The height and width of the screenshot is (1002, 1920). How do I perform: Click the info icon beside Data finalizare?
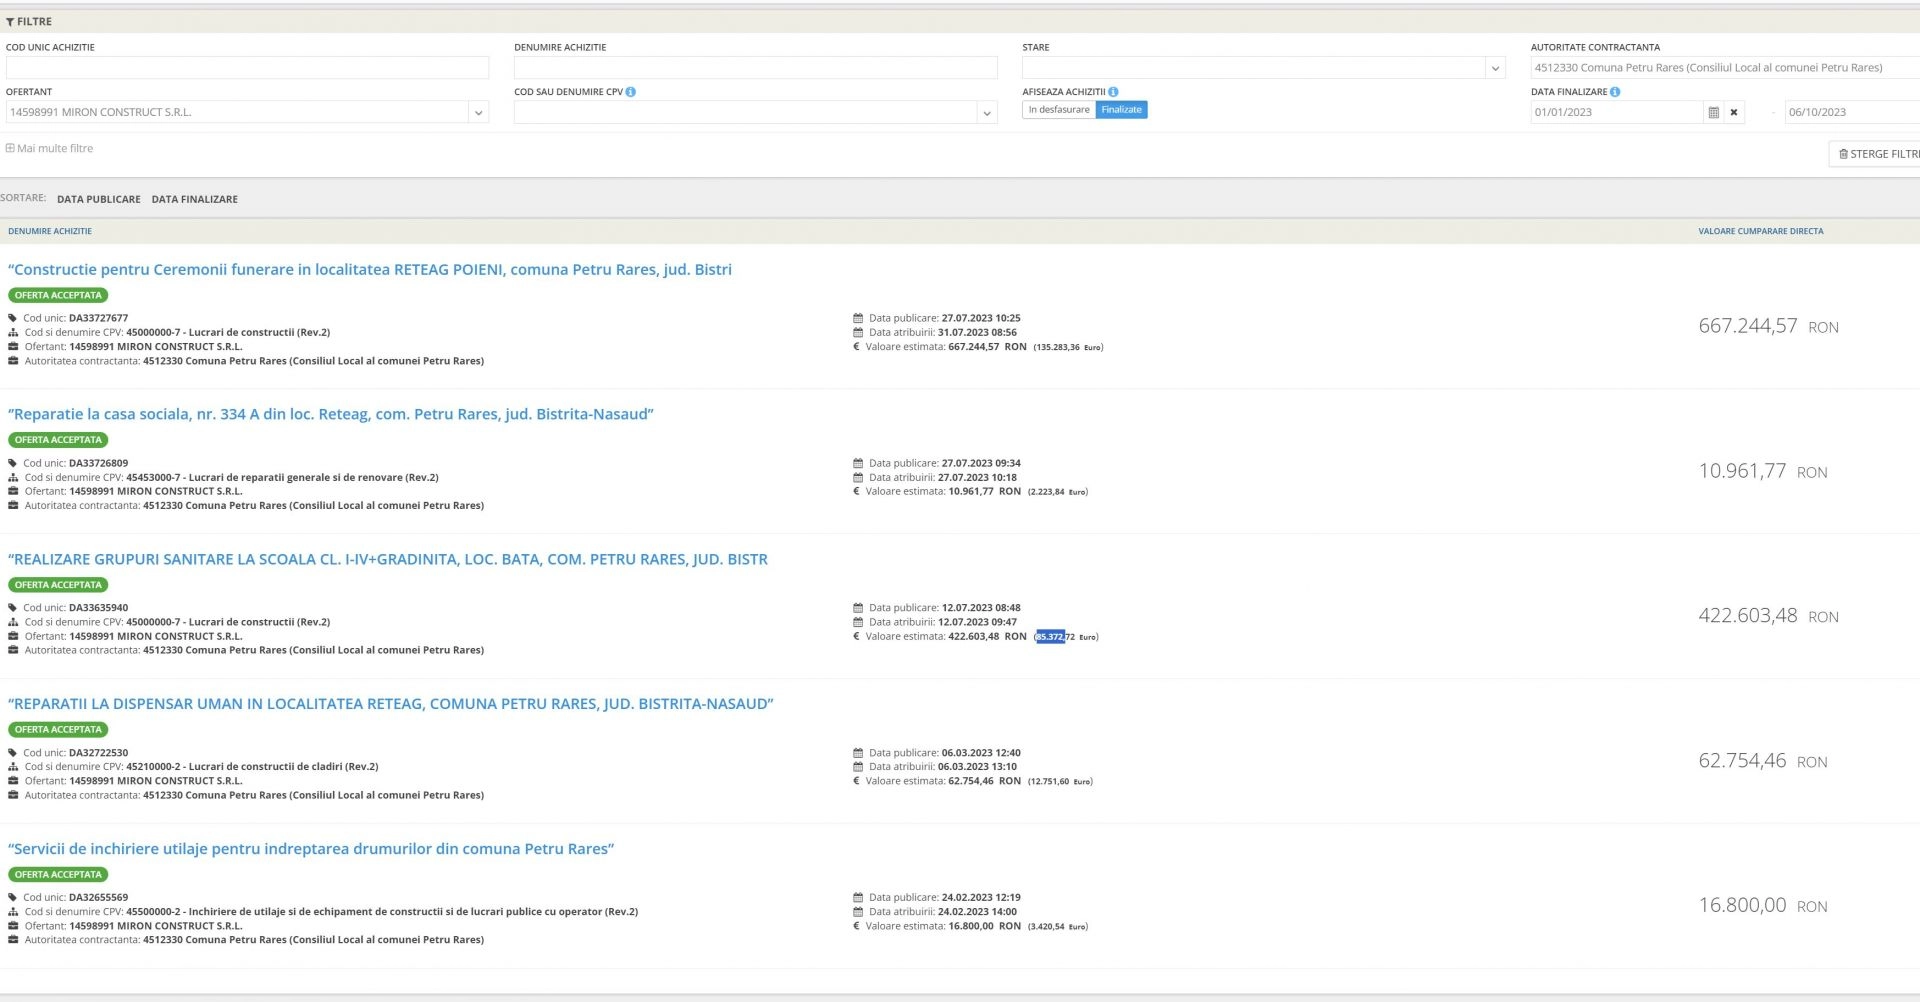click(x=1615, y=92)
